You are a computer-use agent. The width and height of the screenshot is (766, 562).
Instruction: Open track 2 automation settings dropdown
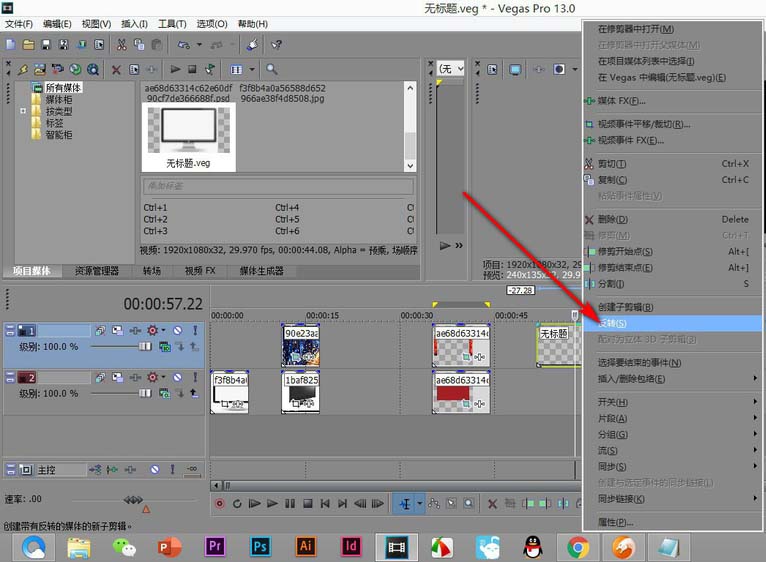[x=163, y=377]
